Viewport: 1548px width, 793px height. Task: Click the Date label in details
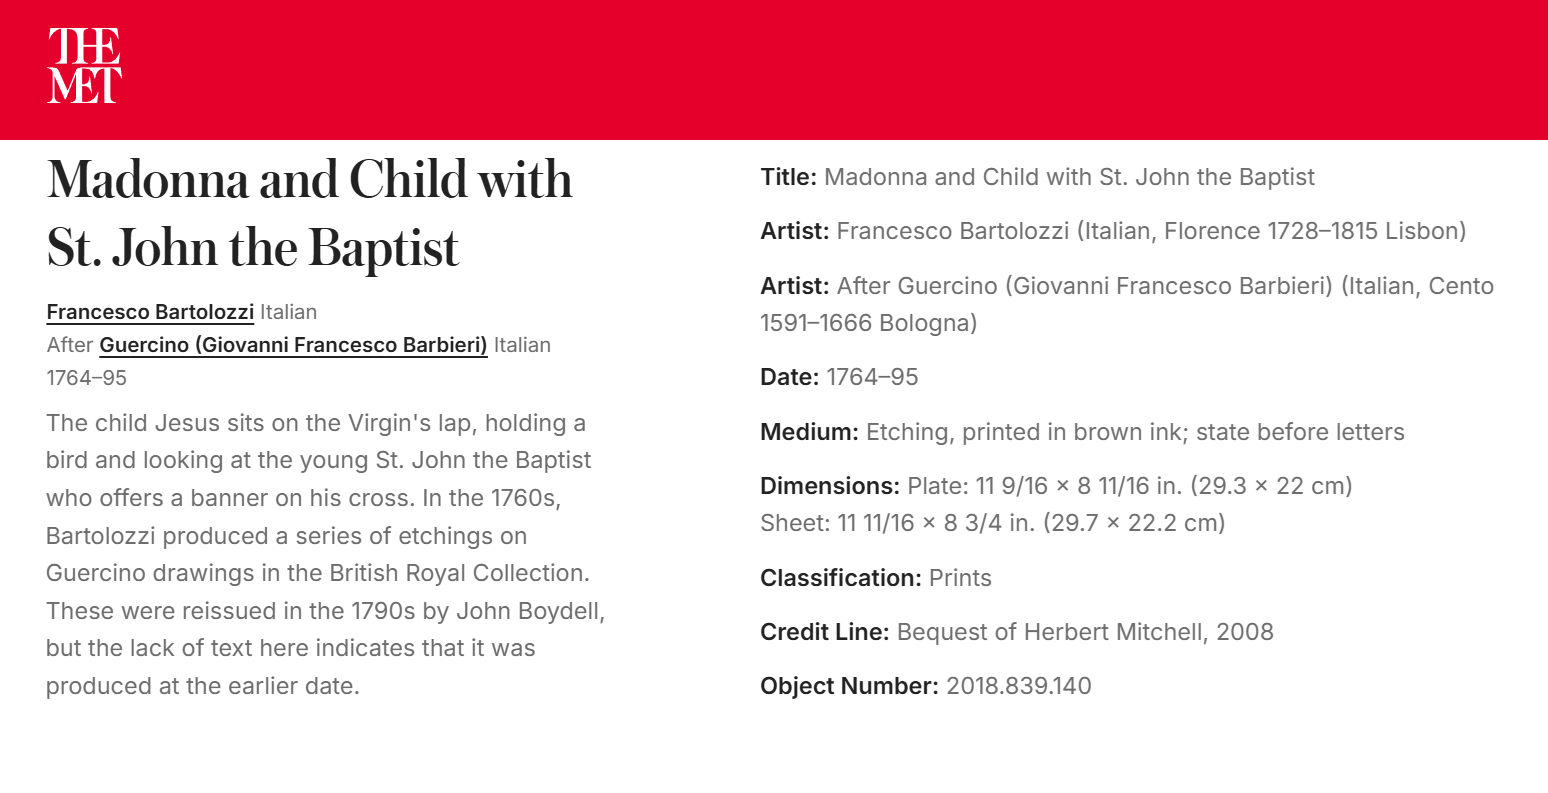pyautogui.click(x=789, y=377)
